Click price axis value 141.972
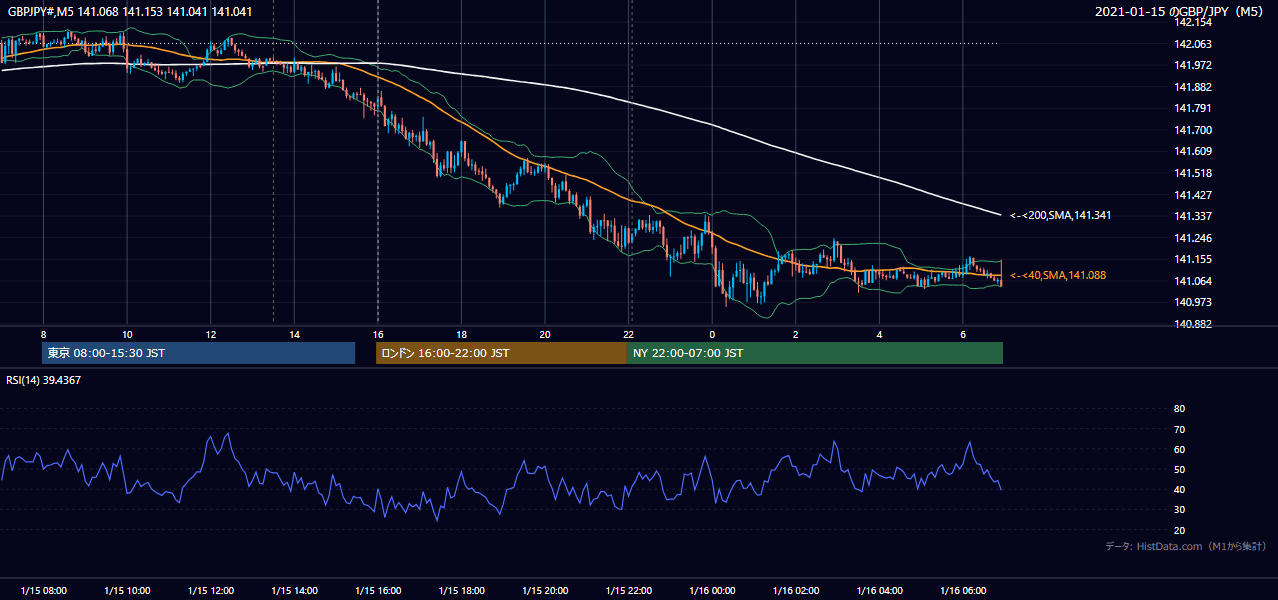1278x600 pixels. coord(1193,65)
